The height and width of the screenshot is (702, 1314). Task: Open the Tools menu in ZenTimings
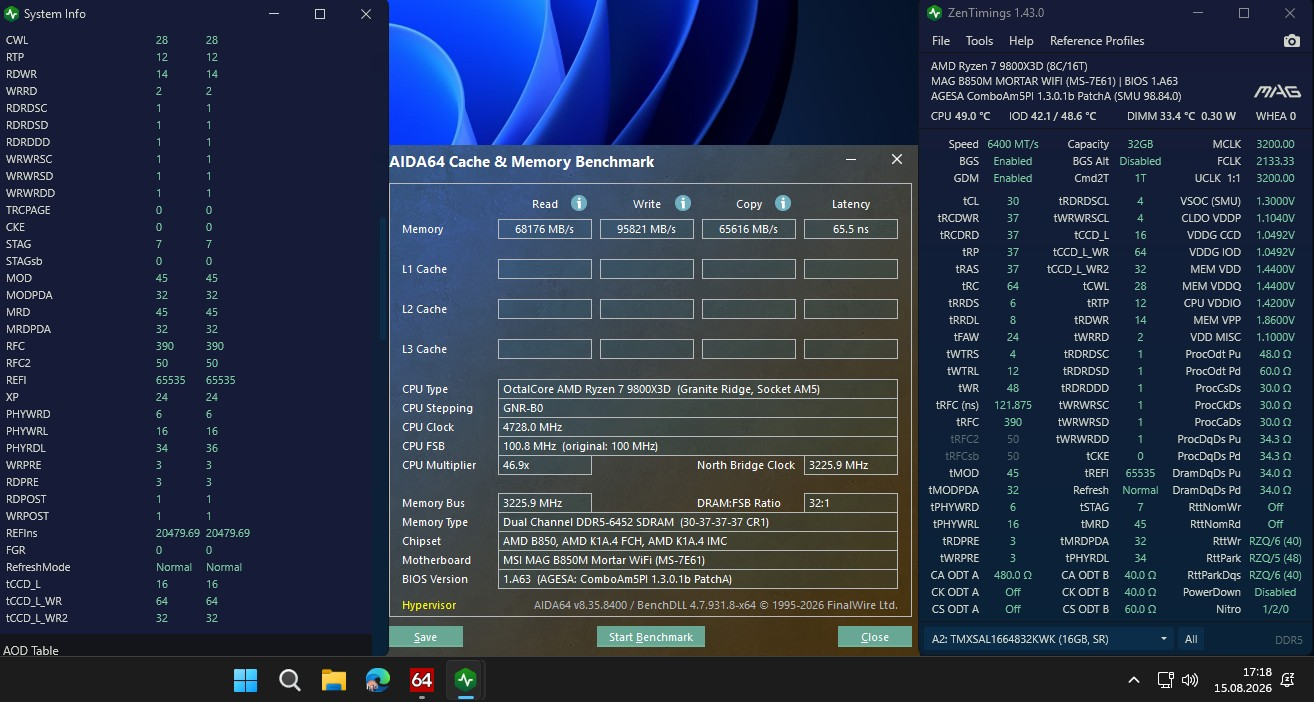pos(979,41)
